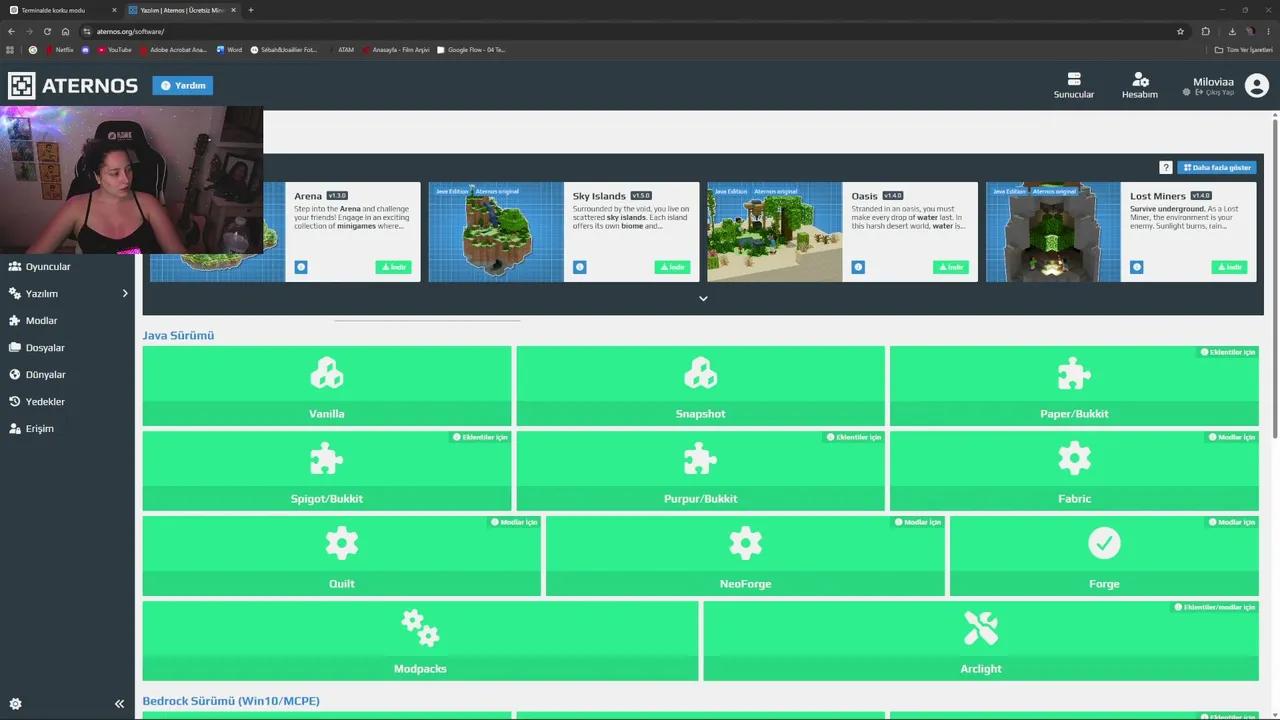The image size is (1280, 720).
Task: Select Paper/Bukkit server software
Action: coord(1074,386)
